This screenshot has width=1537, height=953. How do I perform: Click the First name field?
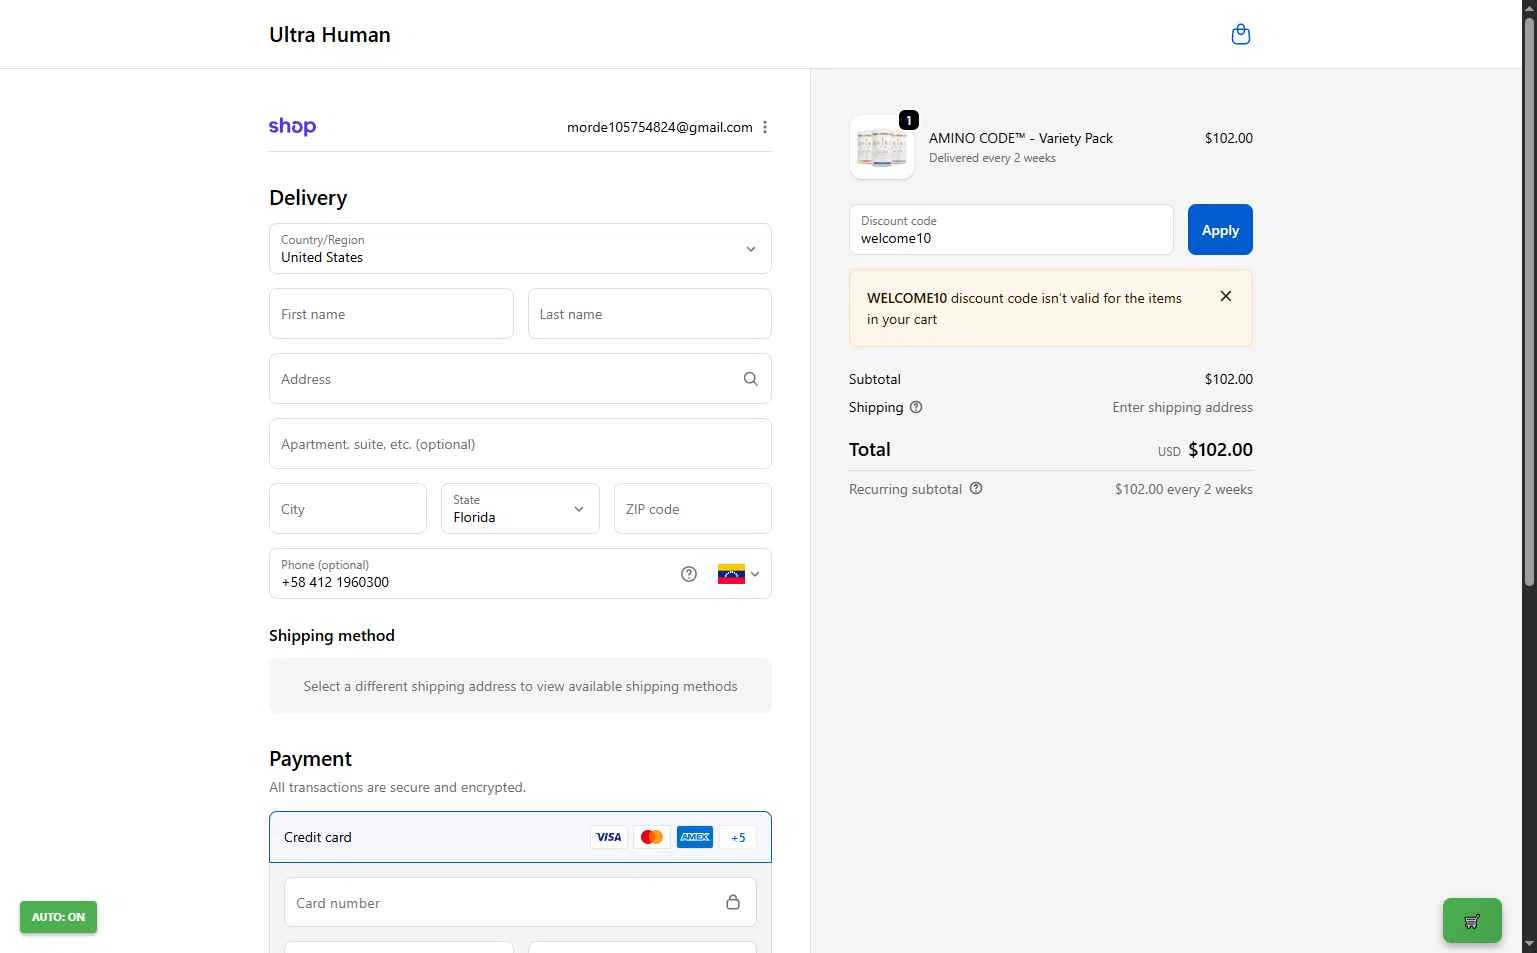coord(391,314)
